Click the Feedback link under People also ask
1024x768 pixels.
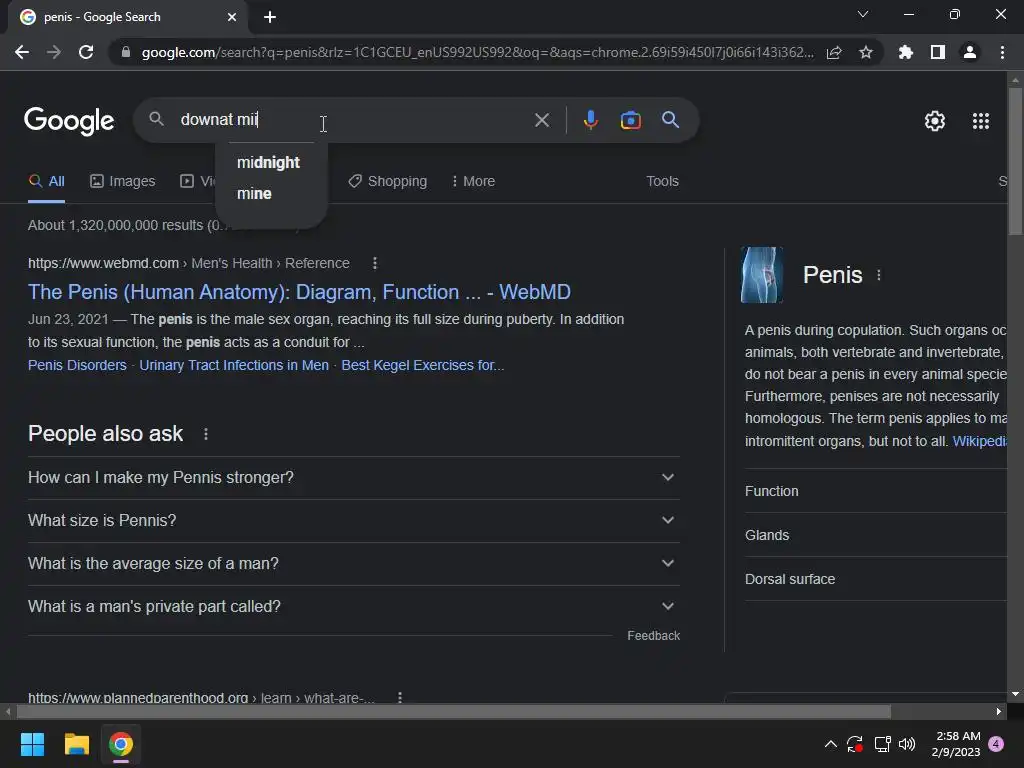pos(653,636)
